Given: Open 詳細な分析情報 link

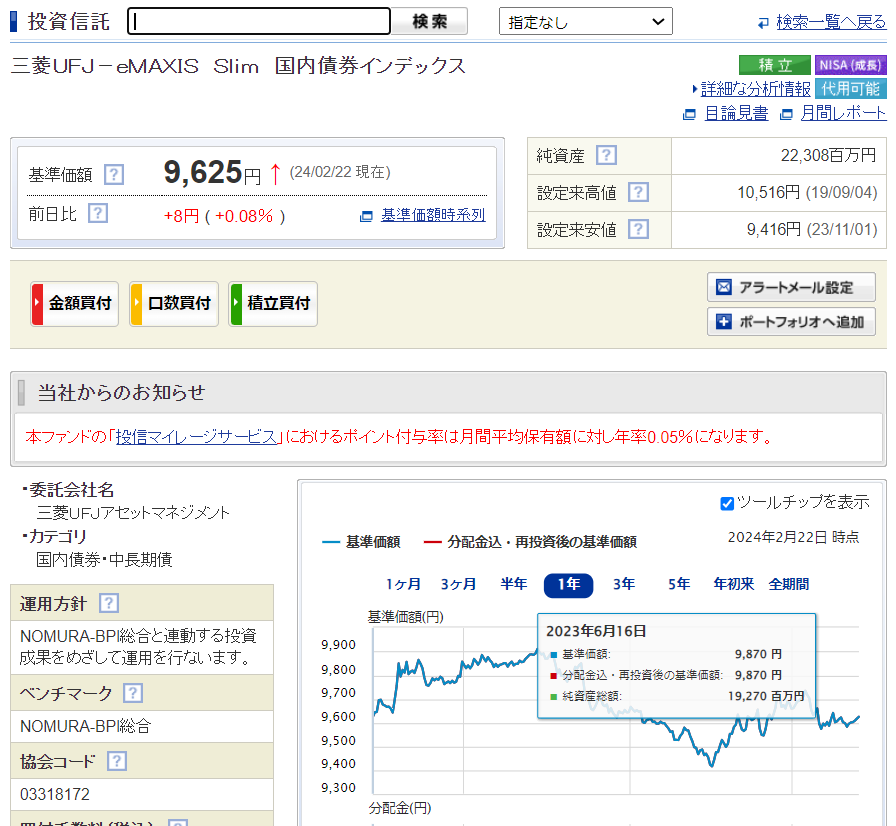Looking at the screenshot, I should click(755, 89).
